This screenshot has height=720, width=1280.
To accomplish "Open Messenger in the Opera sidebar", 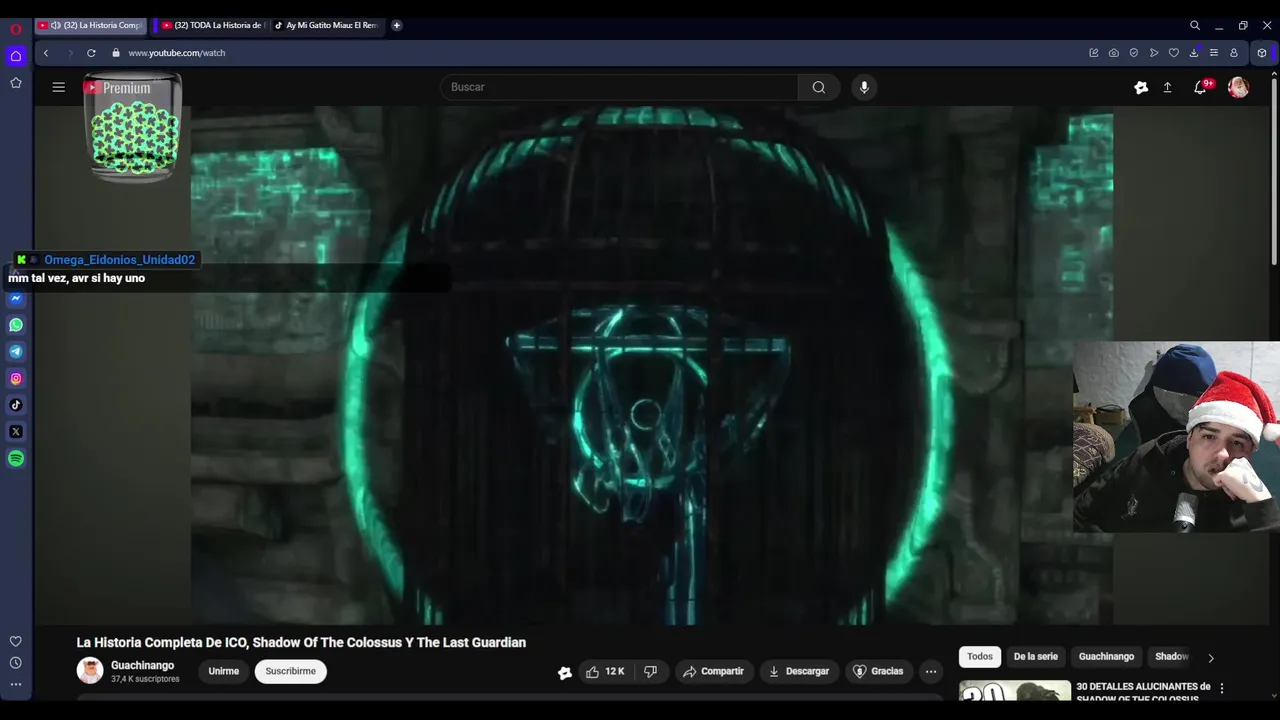I will tap(16, 298).
